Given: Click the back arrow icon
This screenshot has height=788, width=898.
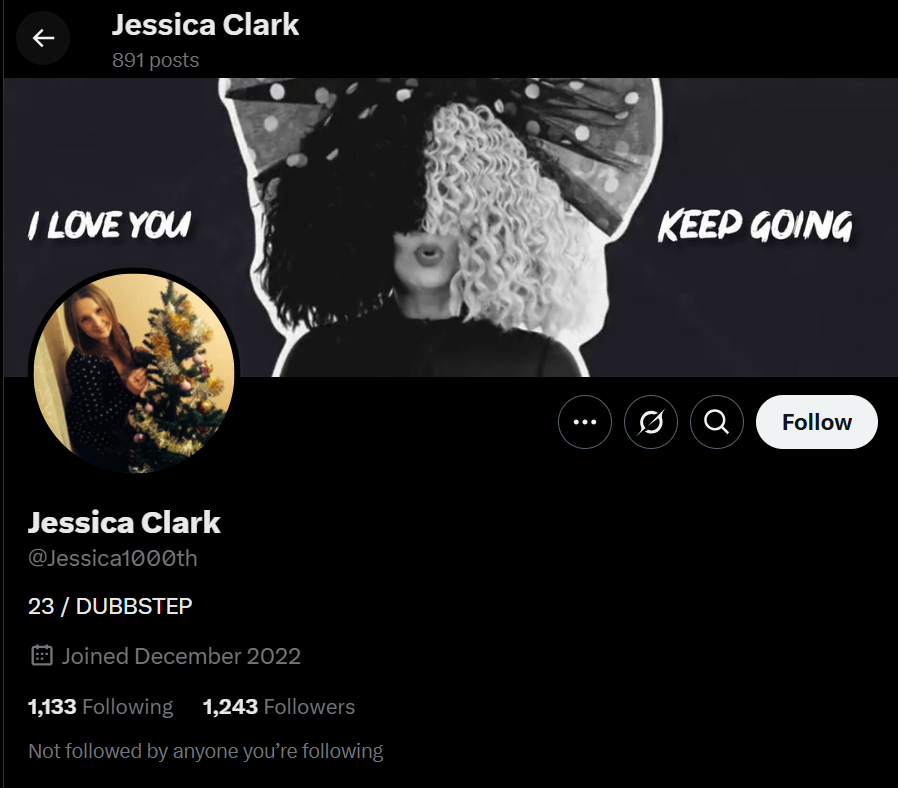Looking at the screenshot, I should [43, 38].
